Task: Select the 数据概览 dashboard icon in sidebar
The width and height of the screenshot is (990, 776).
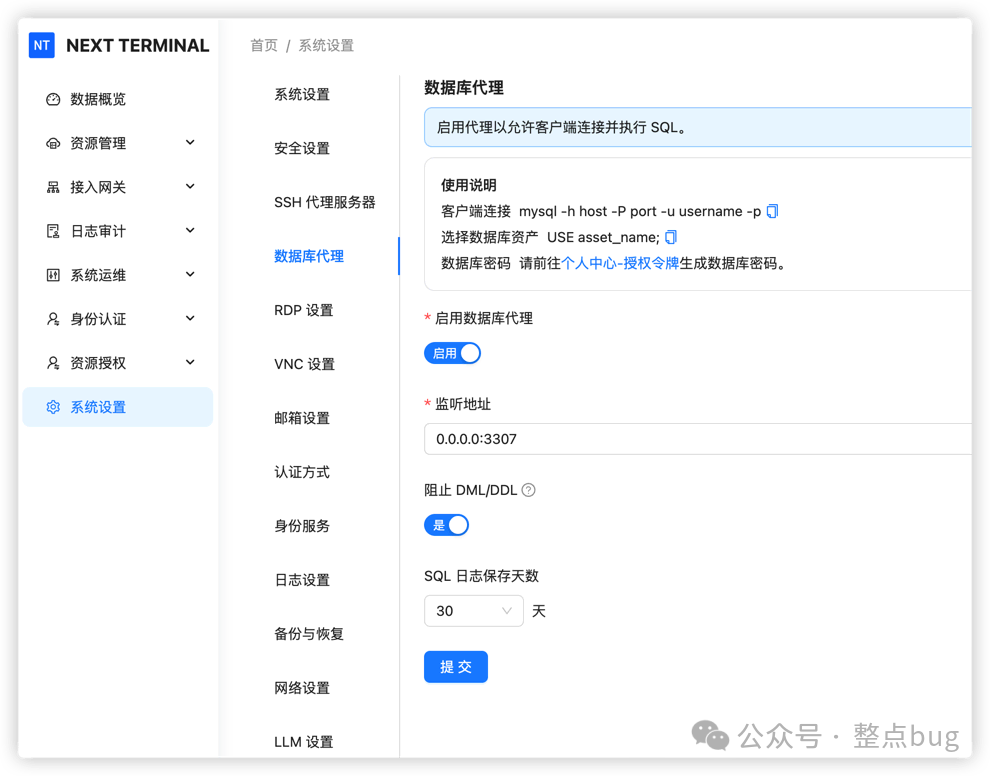Action: tap(53, 99)
